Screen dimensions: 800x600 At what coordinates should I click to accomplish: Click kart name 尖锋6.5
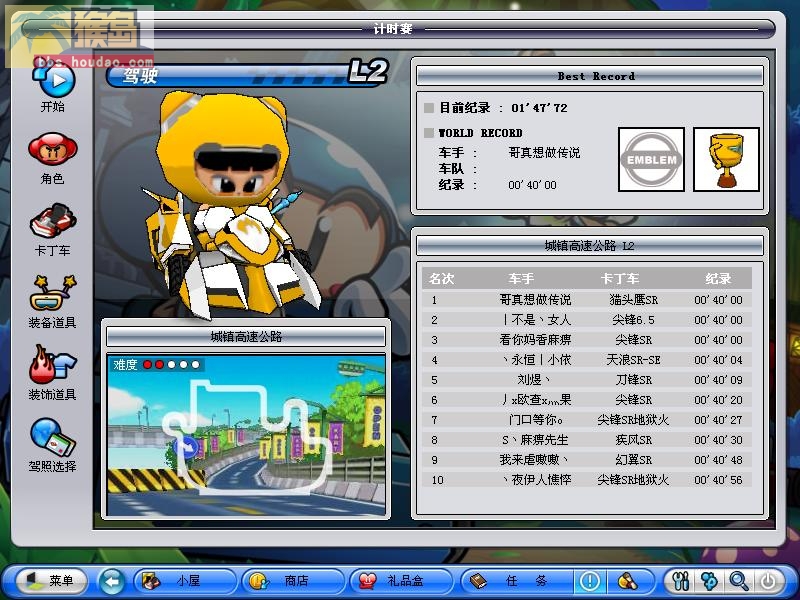point(633,320)
